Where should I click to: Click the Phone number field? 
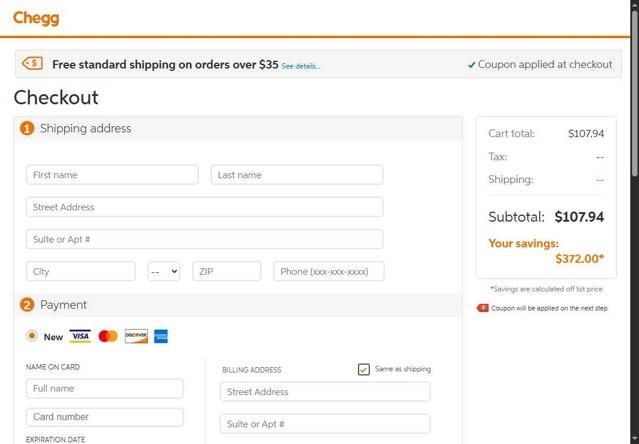click(329, 271)
